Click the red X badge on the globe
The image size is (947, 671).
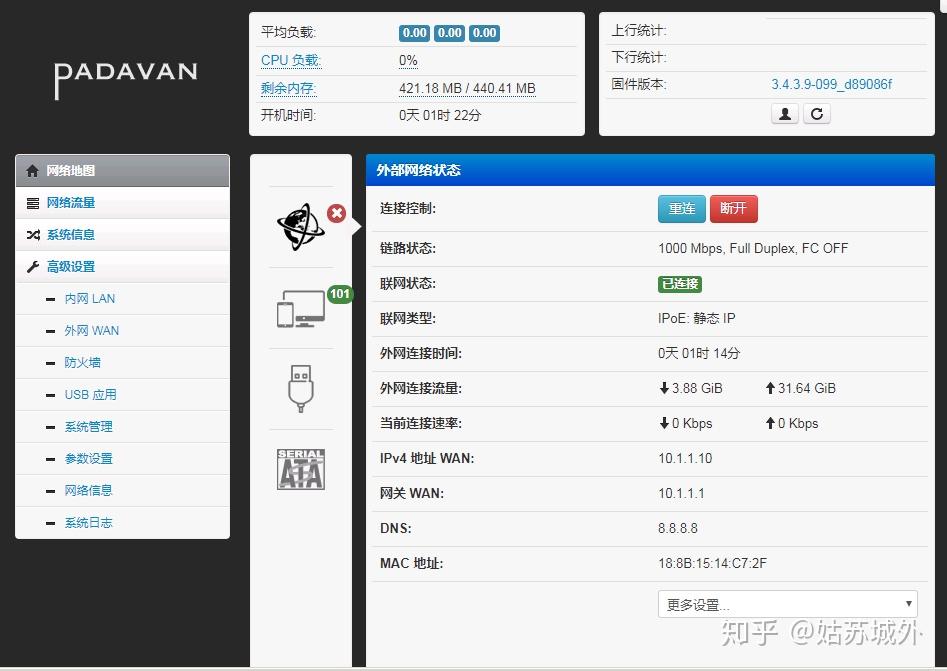pyautogui.click(x=337, y=213)
